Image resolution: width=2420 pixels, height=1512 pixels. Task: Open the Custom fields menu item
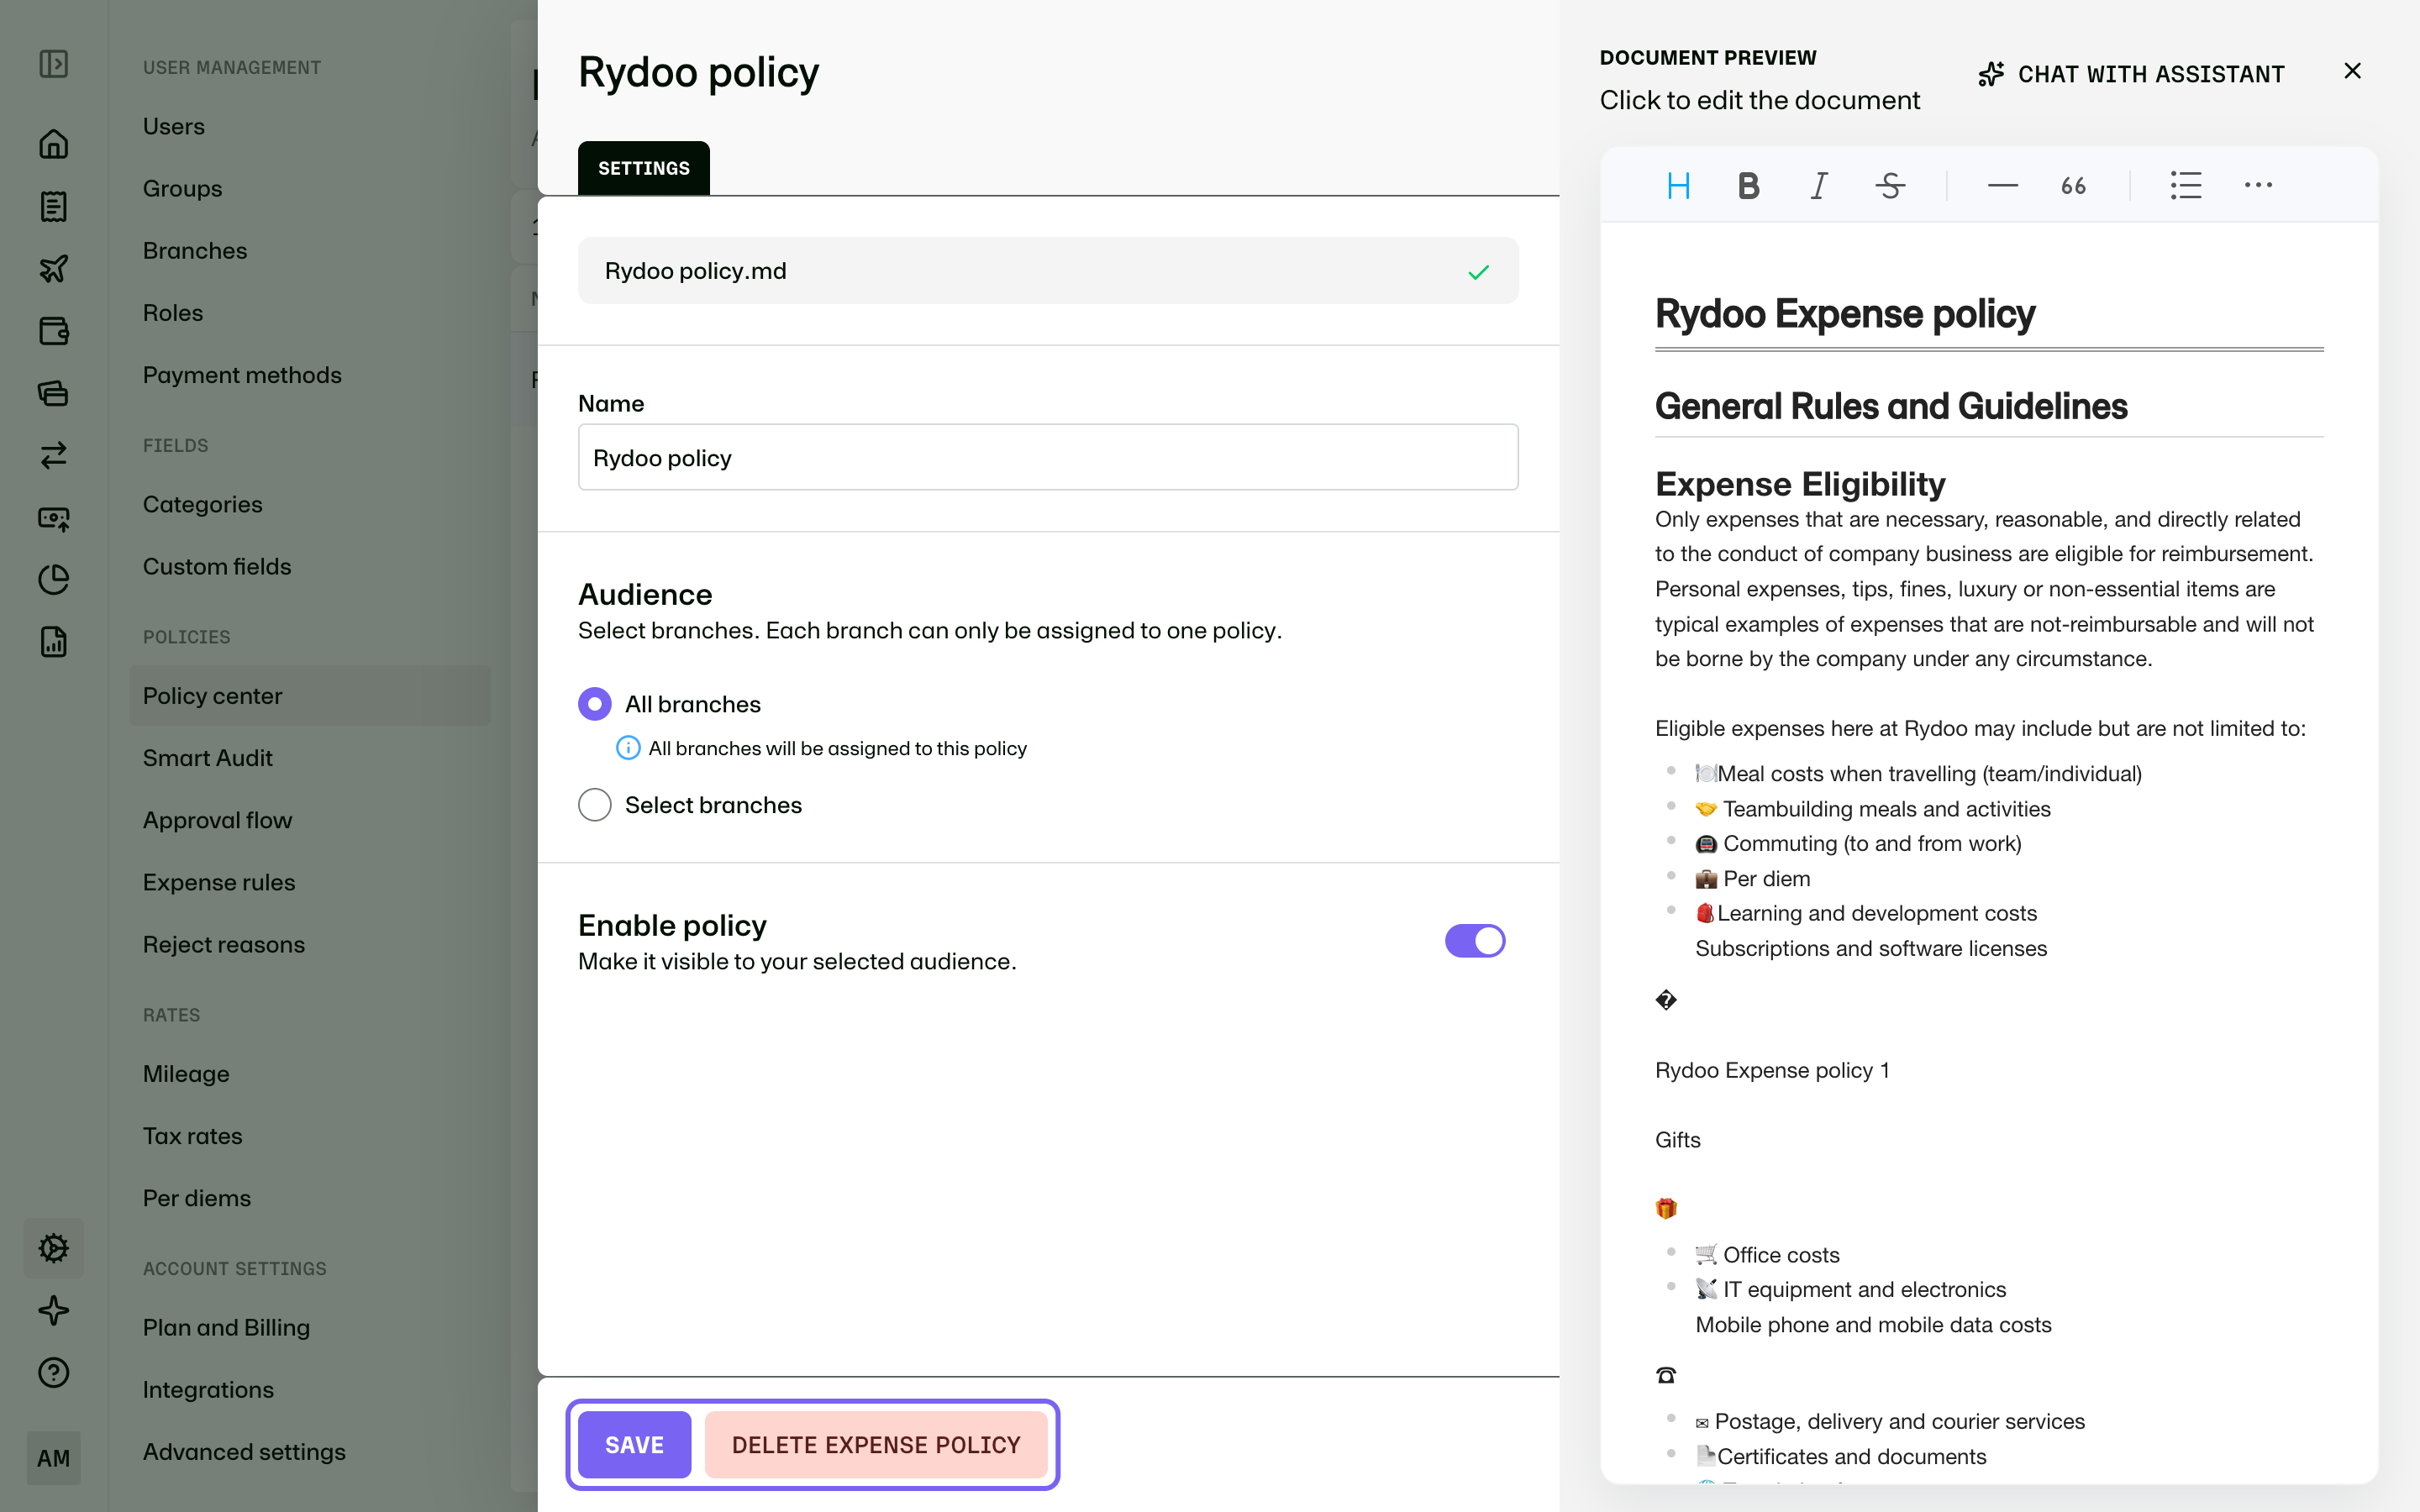pos(217,566)
